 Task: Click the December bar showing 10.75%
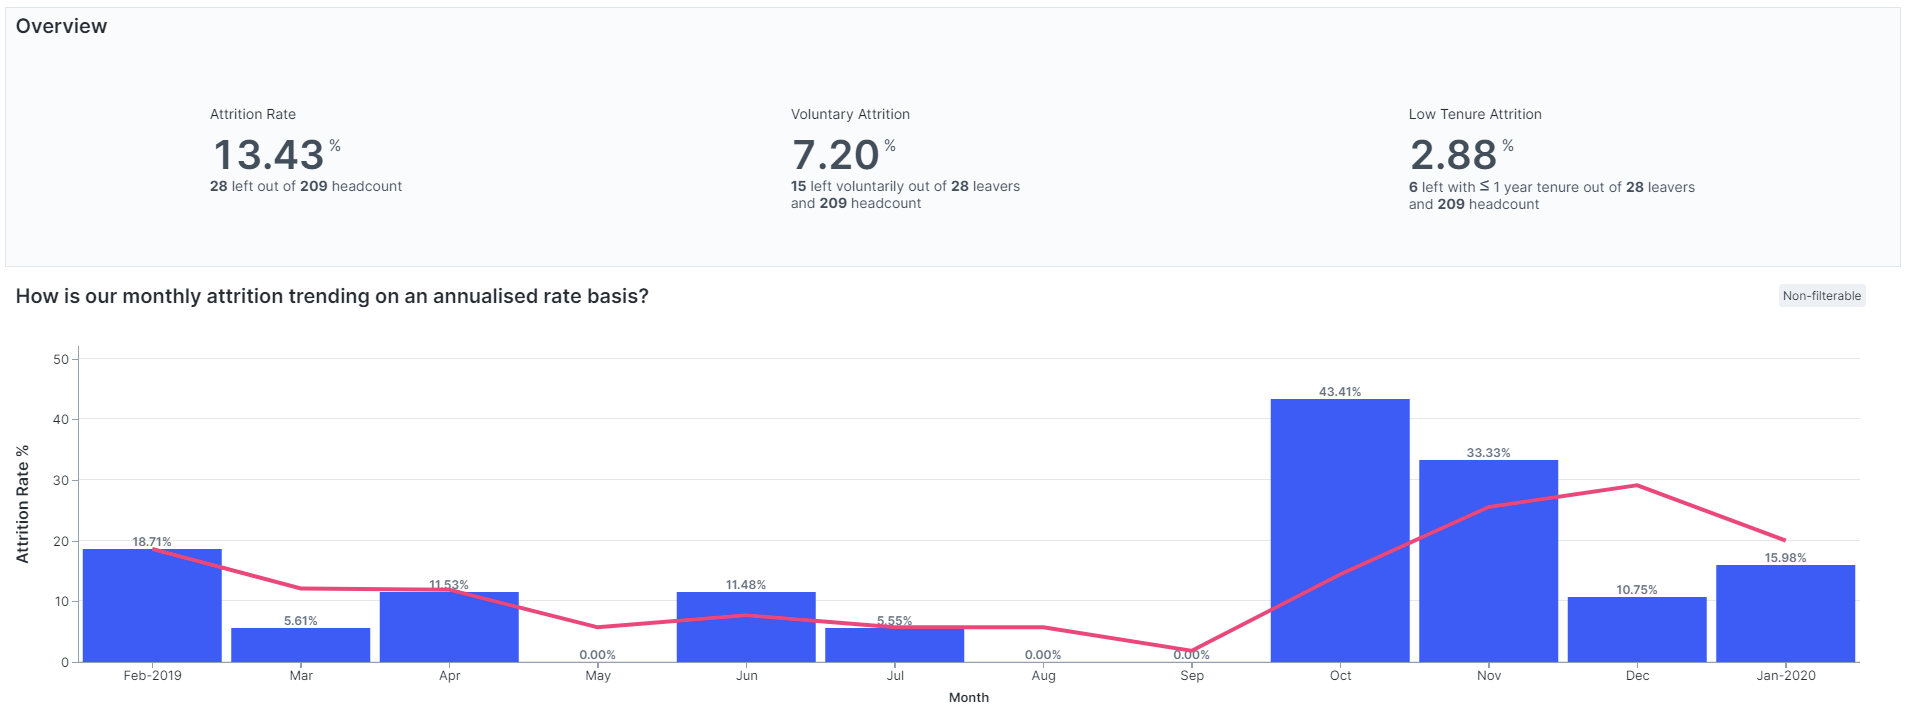1637,630
